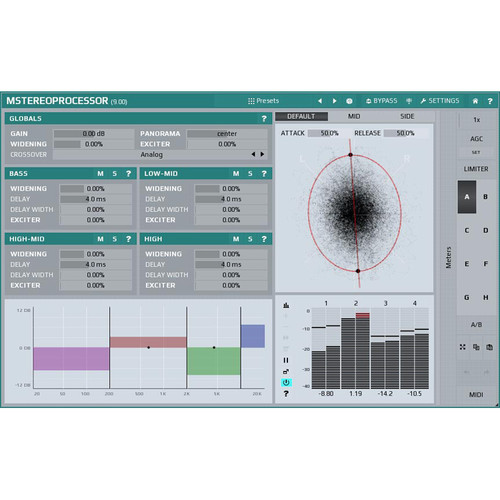Solo the HIGH band
The image size is (500, 500).
(250, 239)
